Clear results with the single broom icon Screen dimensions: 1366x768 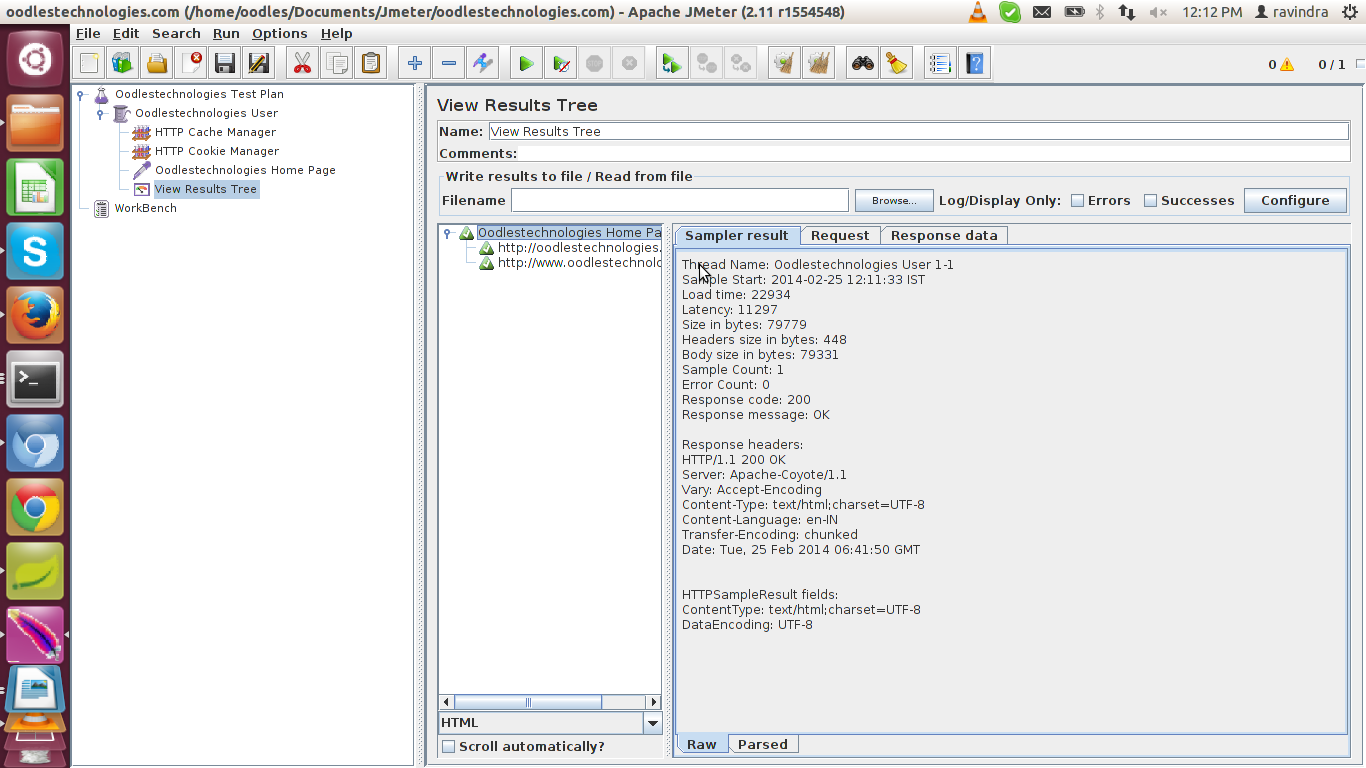784,64
